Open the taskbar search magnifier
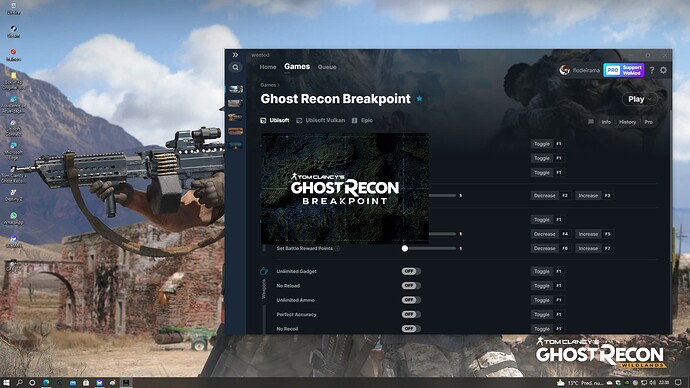Image resolution: width=690 pixels, height=388 pixels. click(x=19, y=383)
